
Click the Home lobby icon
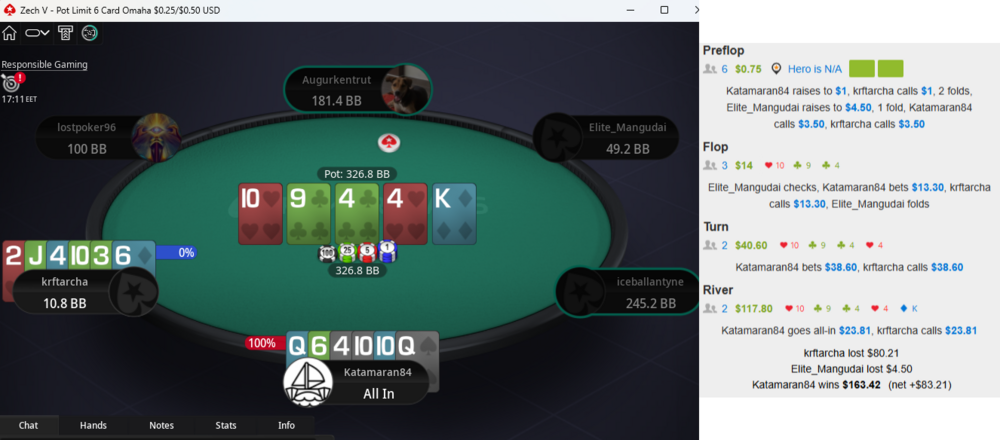click(x=10, y=33)
